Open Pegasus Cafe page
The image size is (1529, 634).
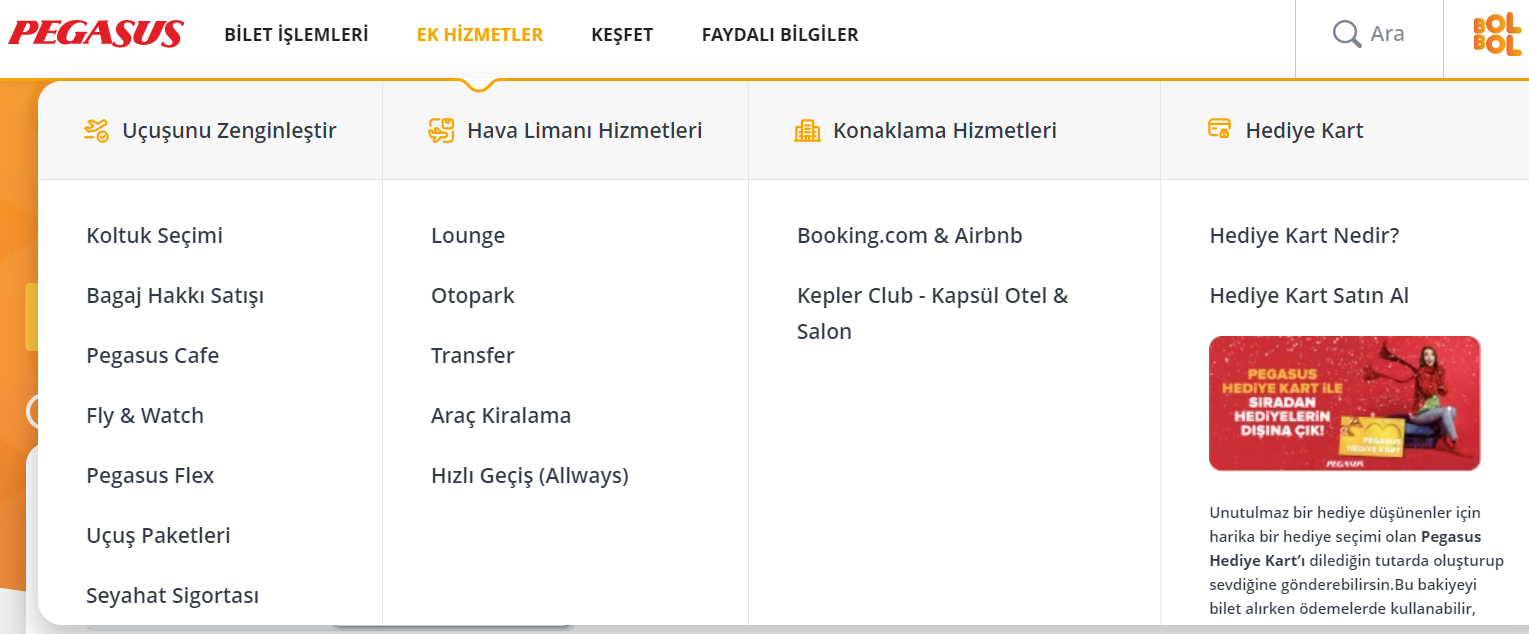tap(153, 356)
